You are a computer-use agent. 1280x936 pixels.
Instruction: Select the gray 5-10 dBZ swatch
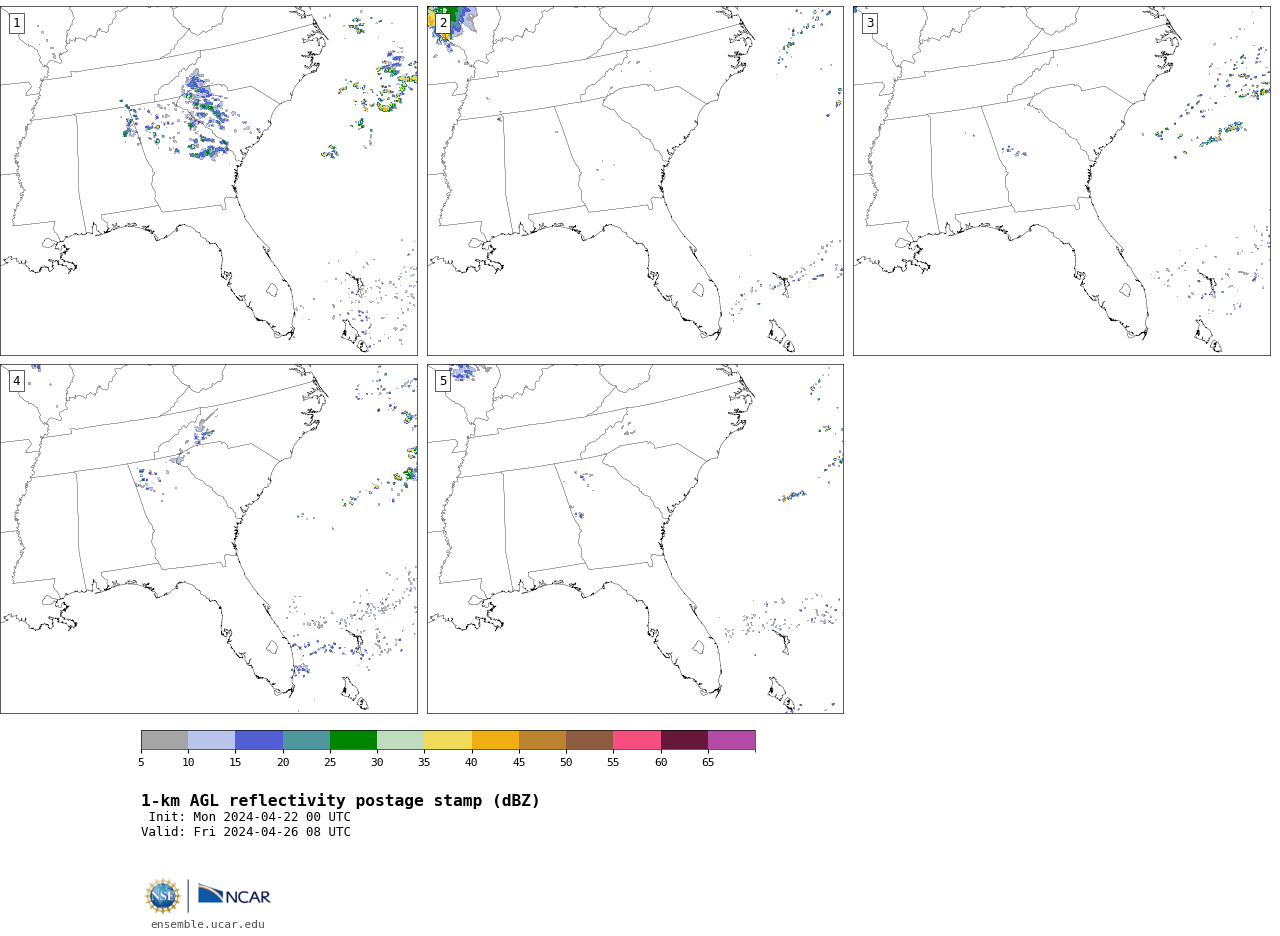pyautogui.click(x=164, y=740)
